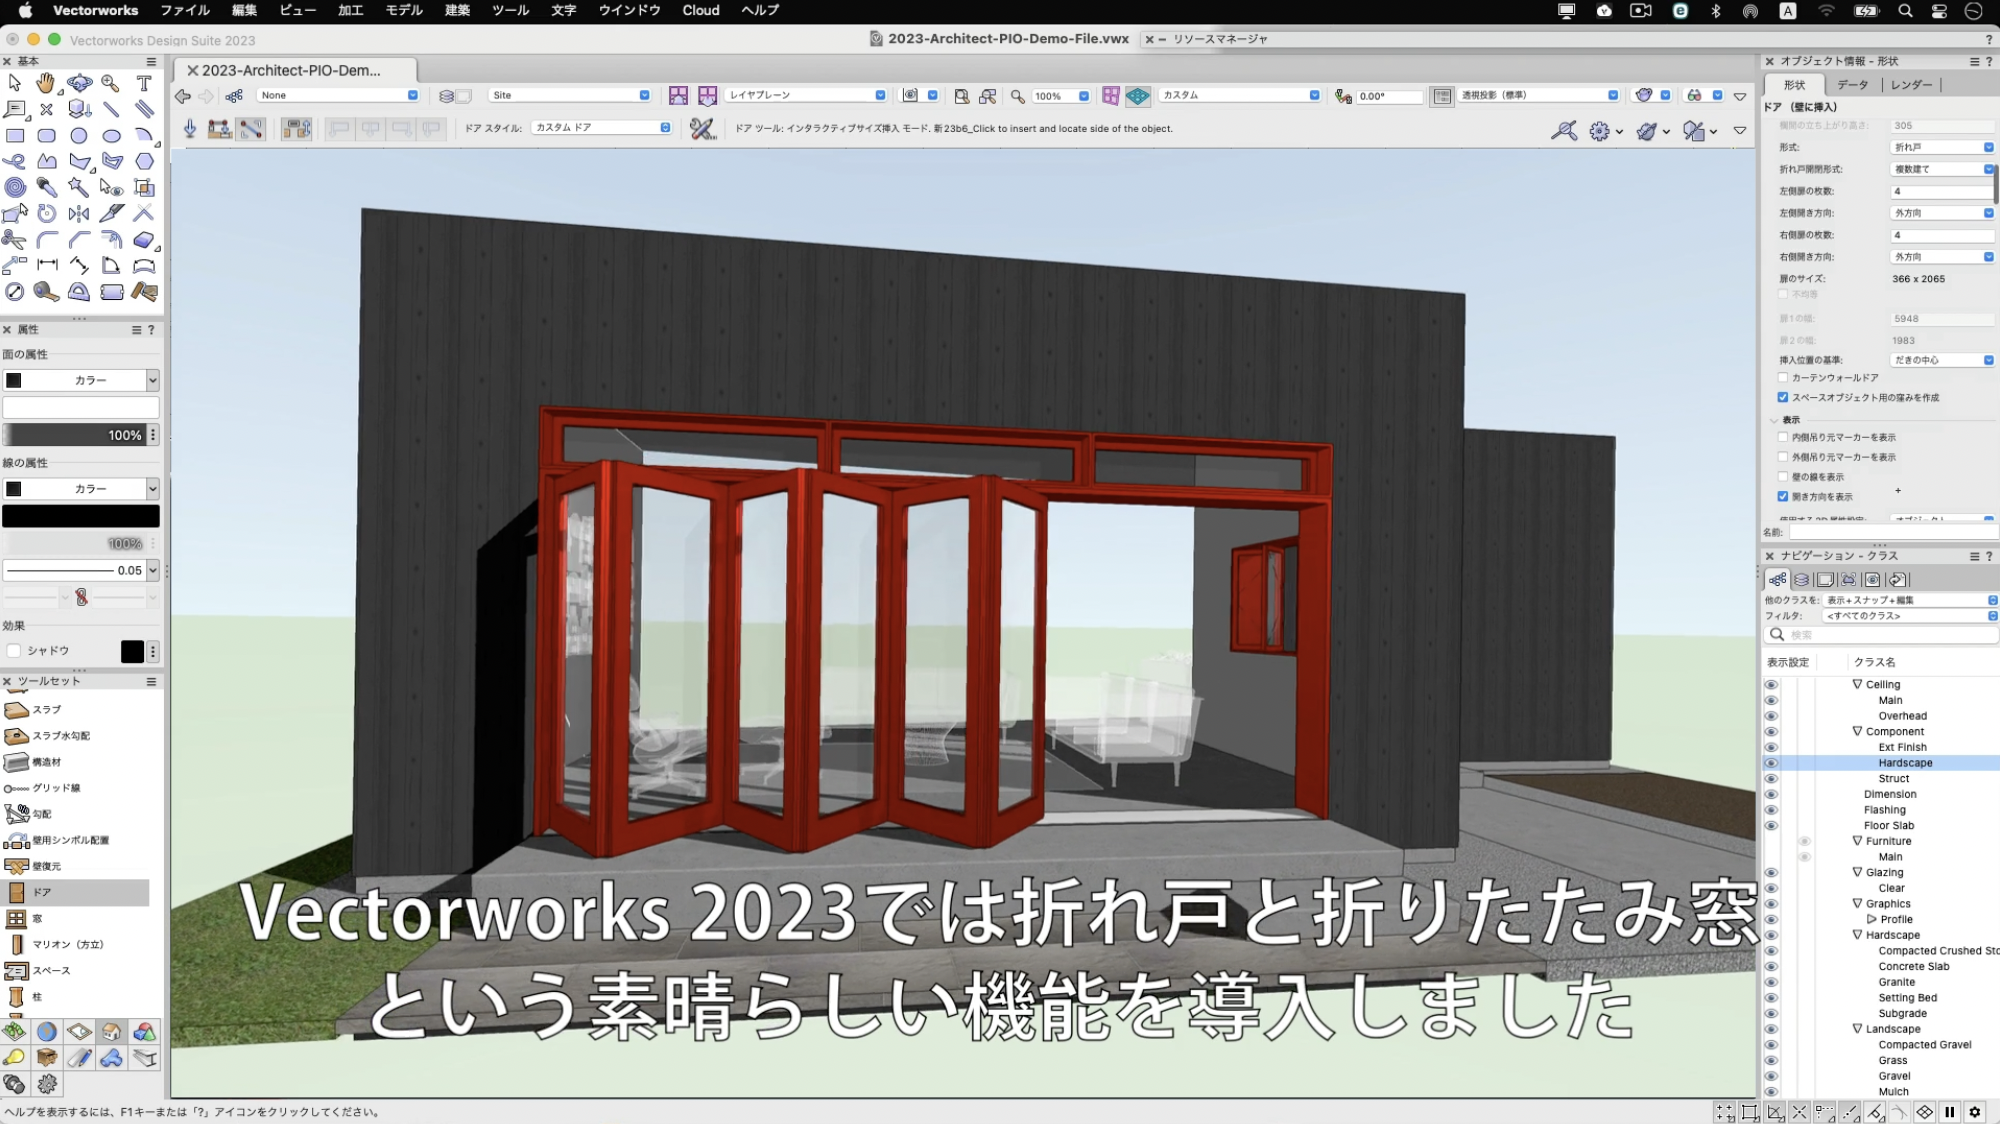This screenshot has width=2000, height=1124.
Task: Select the Circle tool
Action: tap(79, 135)
